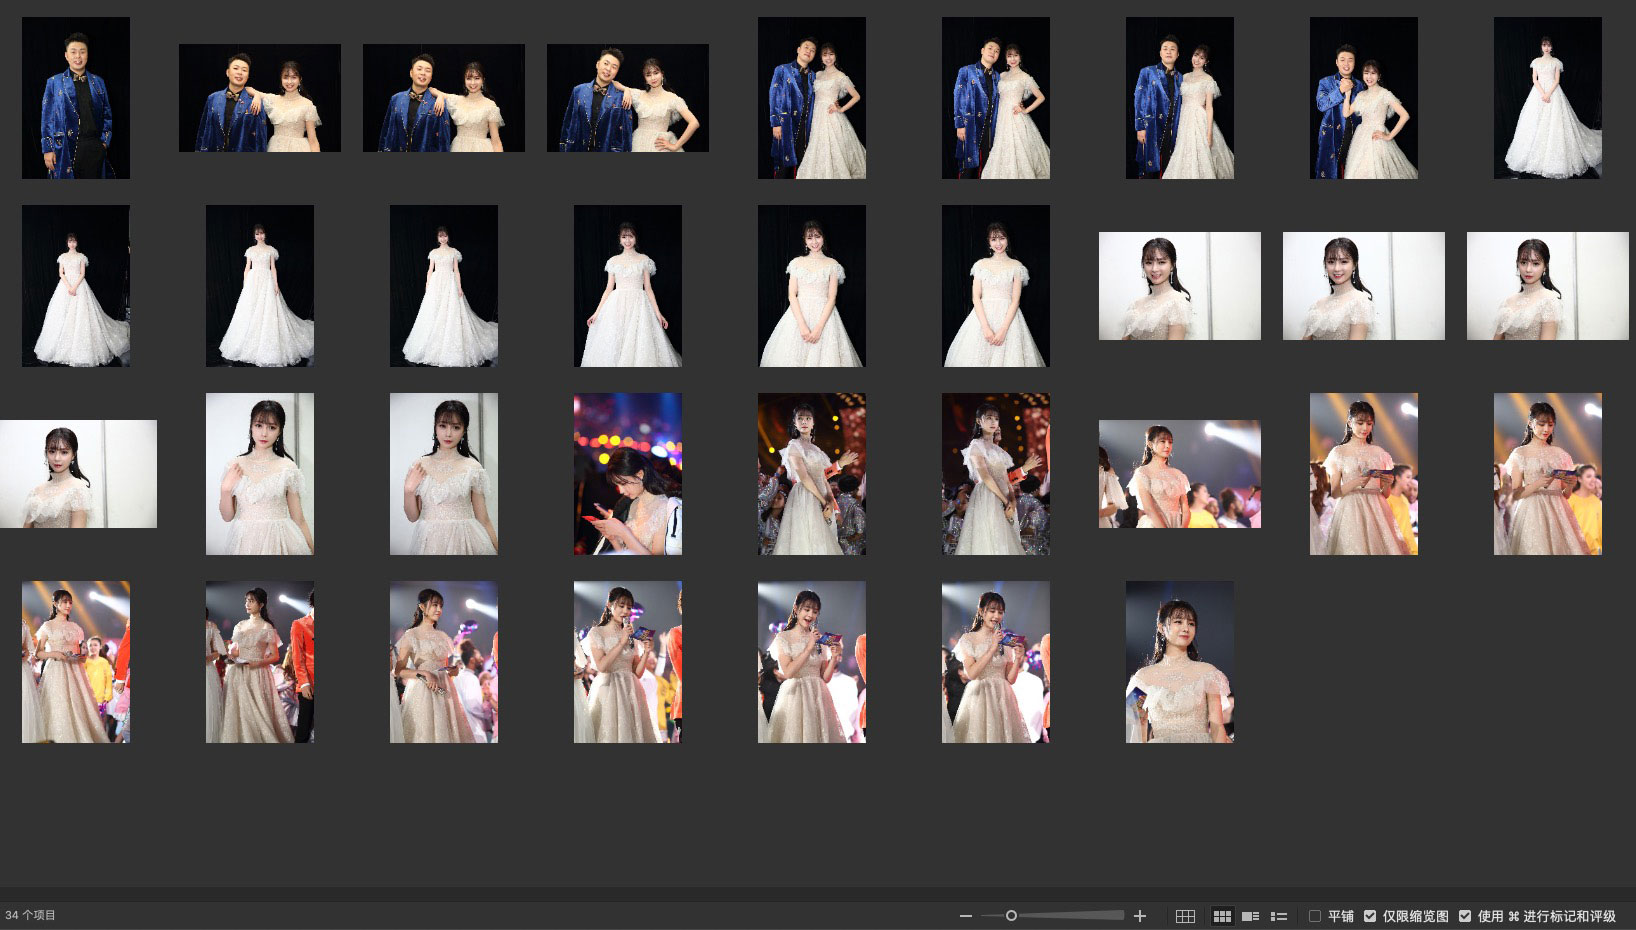Screen dimensions: 1636x930
Task: Switch to list view icon
Action: pyautogui.click(x=1278, y=916)
